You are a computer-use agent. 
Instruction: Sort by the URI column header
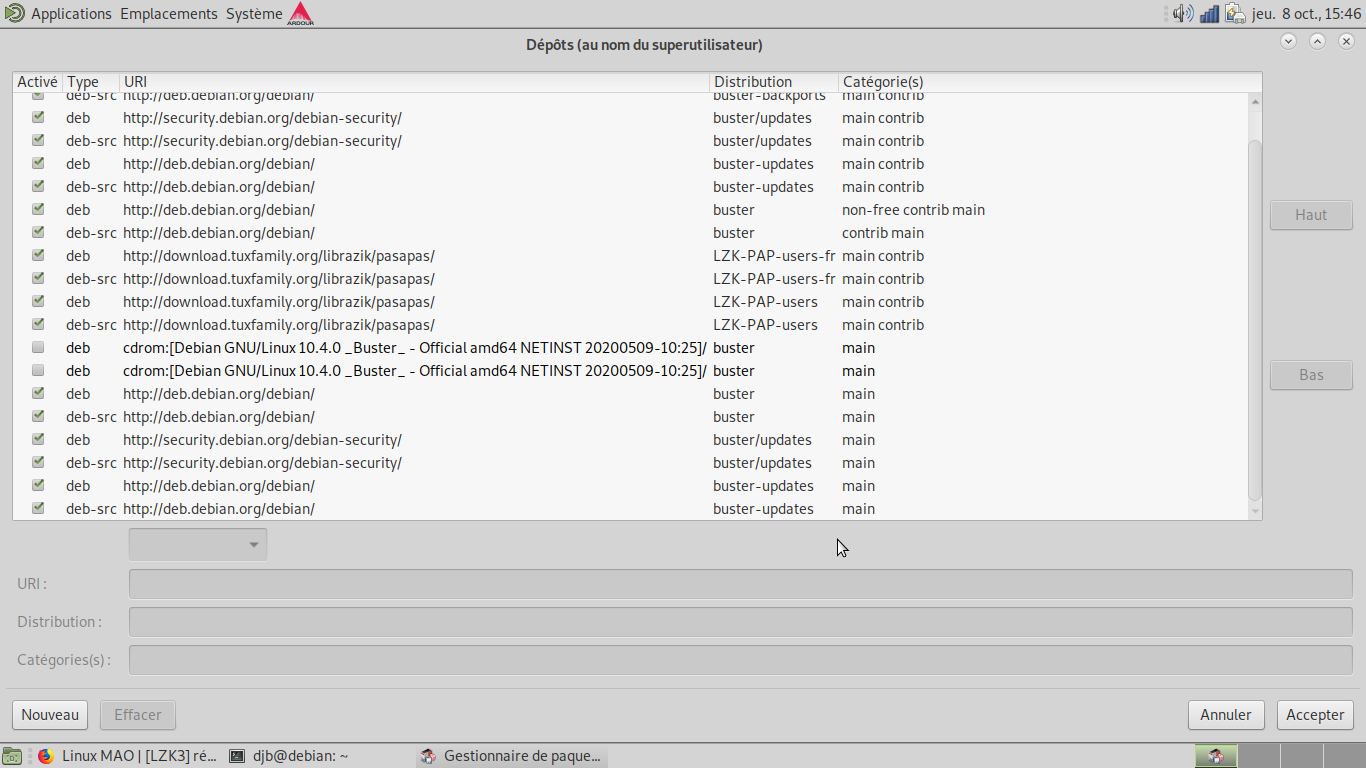tap(414, 82)
